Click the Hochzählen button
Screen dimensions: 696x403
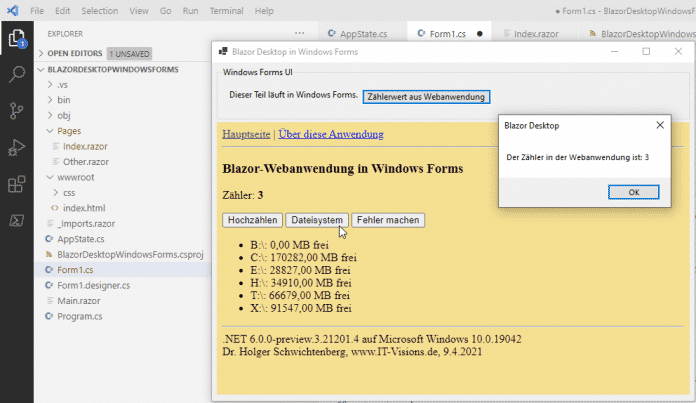click(253, 220)
